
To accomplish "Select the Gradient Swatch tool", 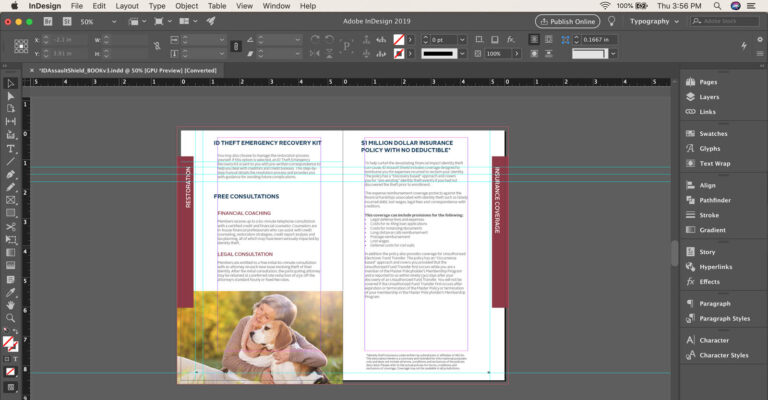I will pyautogui.click(x=10, y=253).
